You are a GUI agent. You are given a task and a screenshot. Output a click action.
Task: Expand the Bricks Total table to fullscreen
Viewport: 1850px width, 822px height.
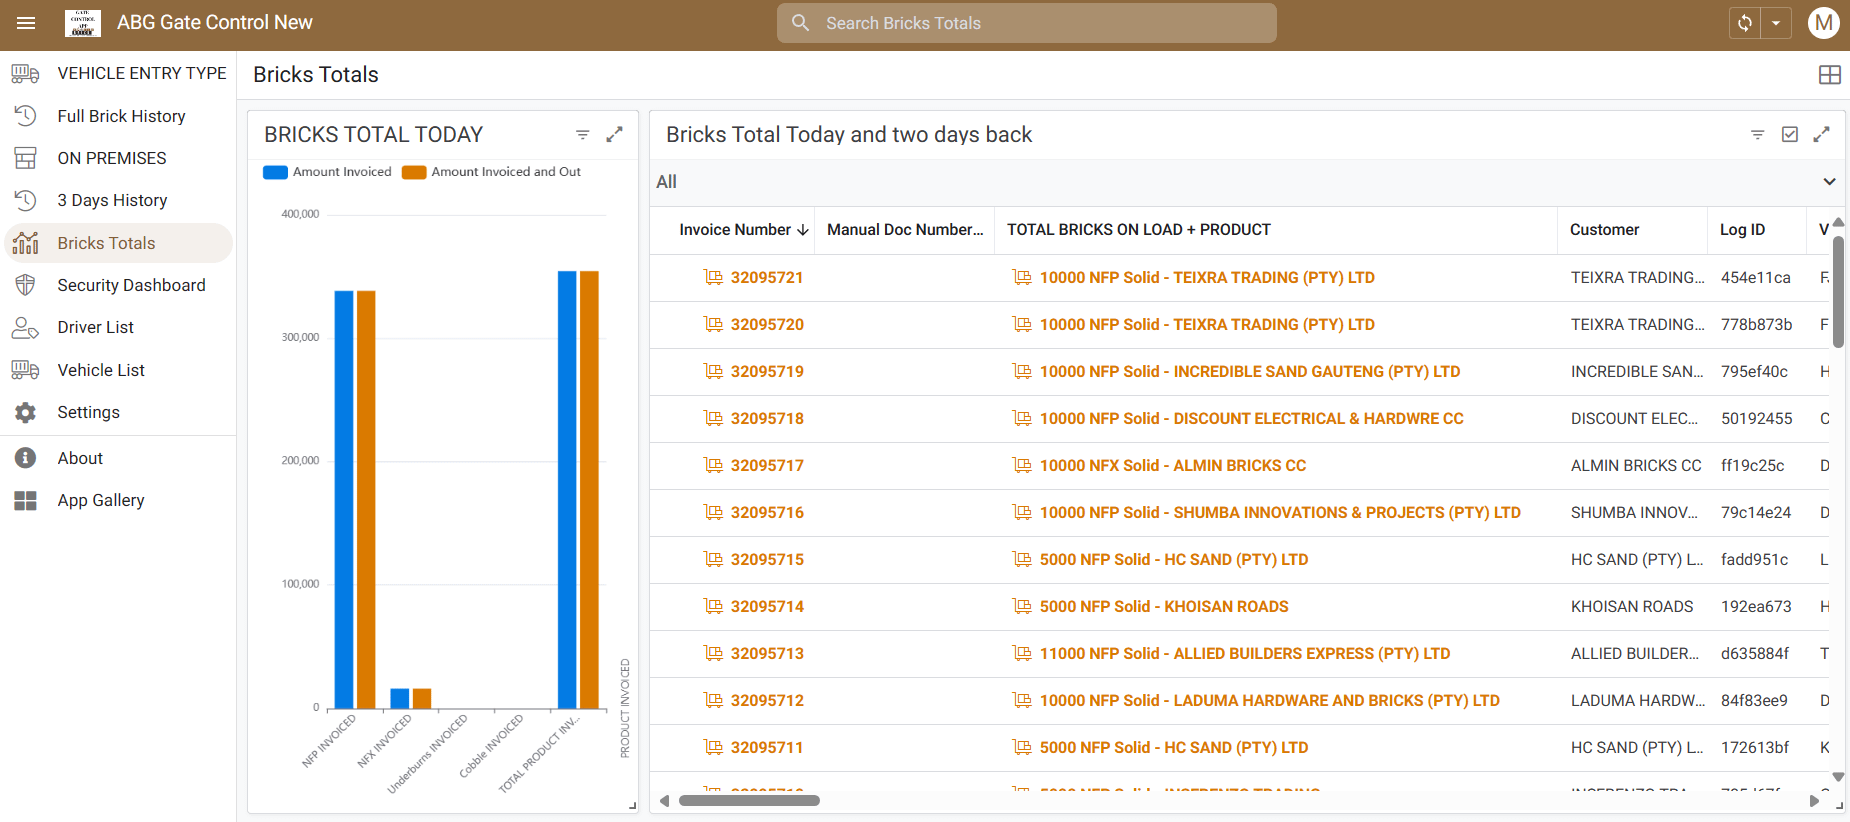pyautogui.click(x=1821, y=134)
